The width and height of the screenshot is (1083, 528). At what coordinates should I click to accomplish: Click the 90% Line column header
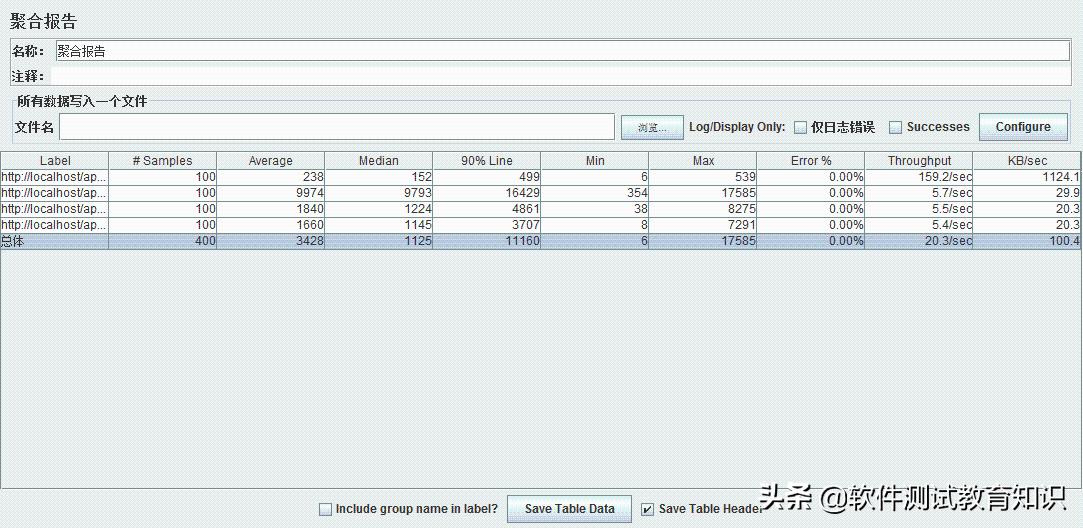pos(486,161)
